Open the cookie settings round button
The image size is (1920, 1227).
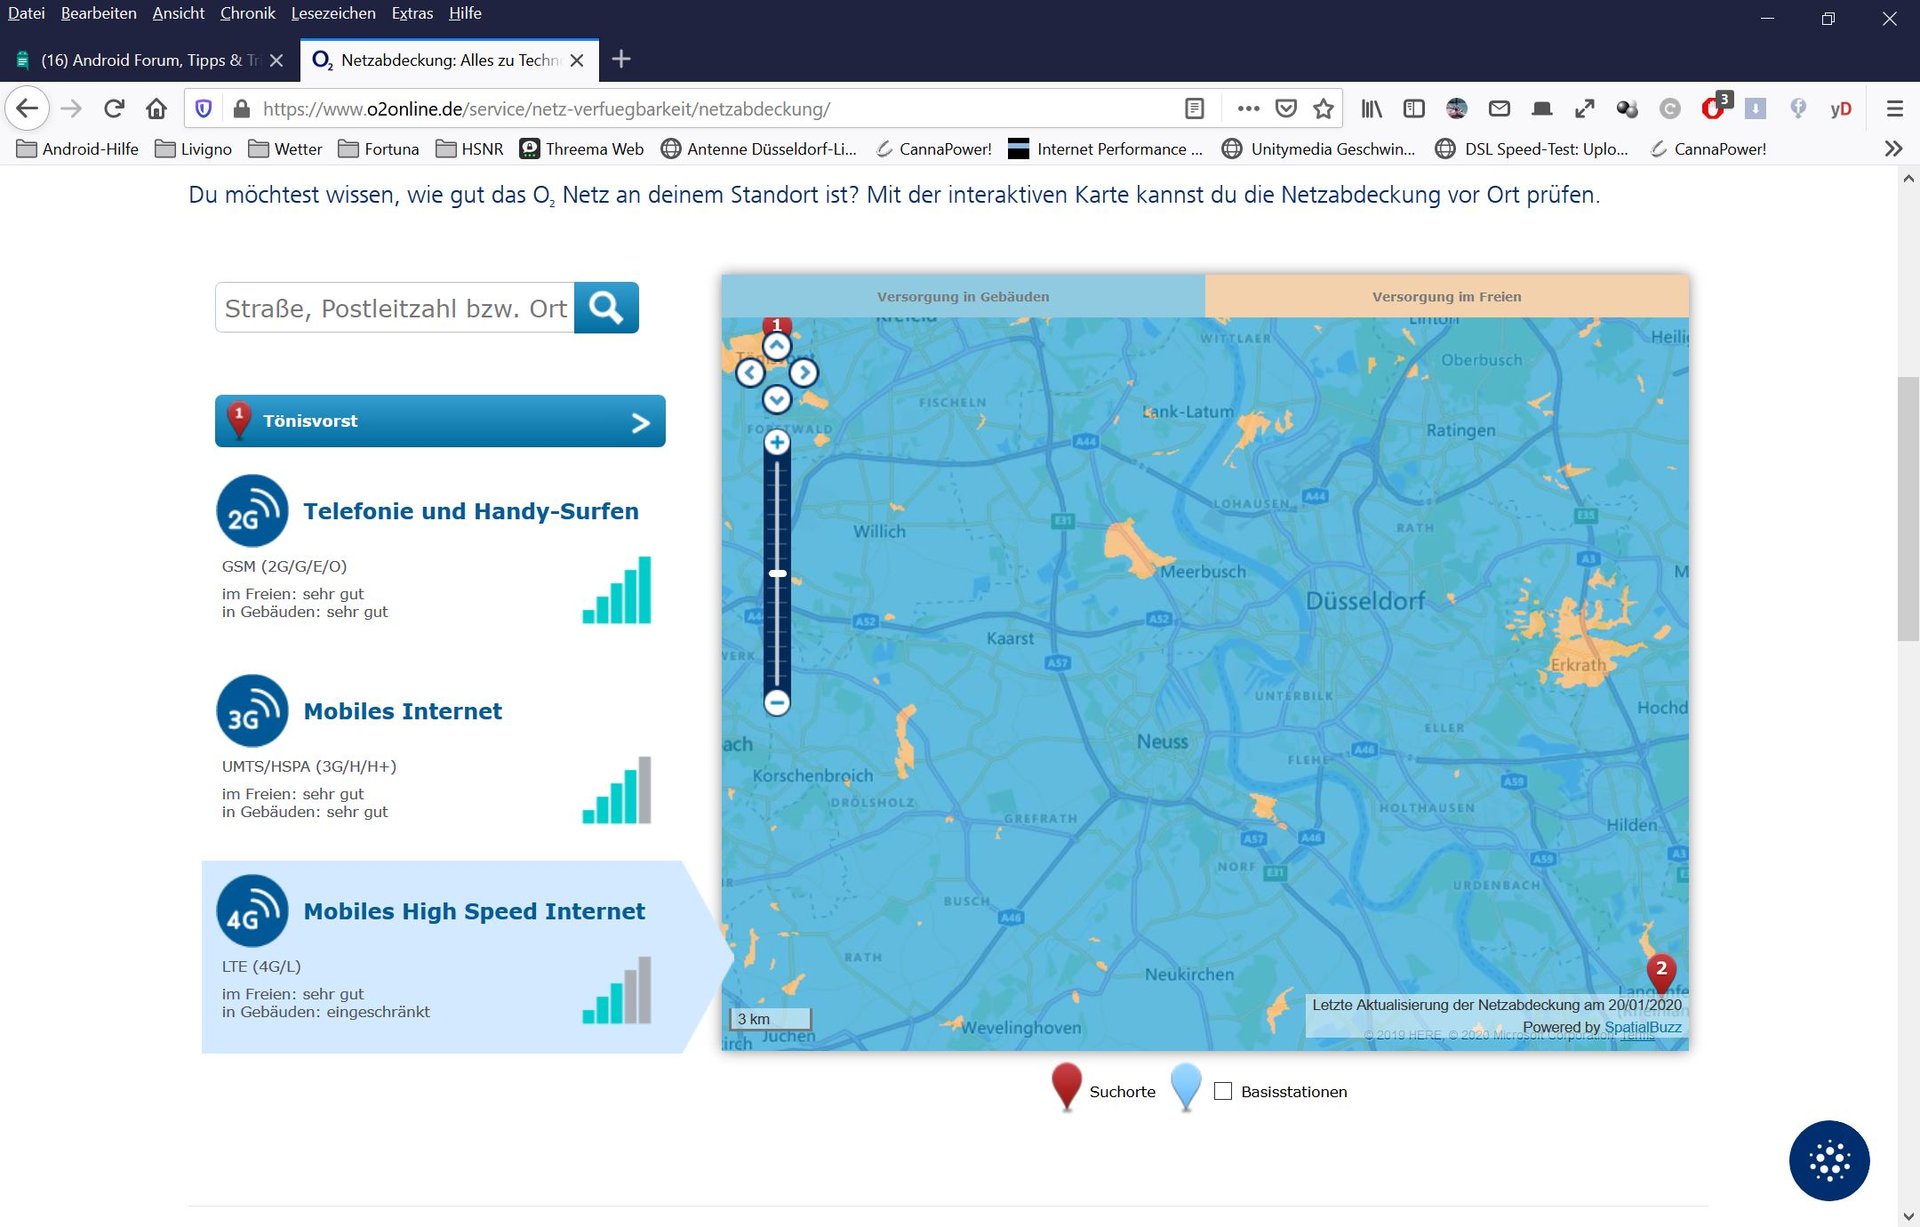click(1829, 1160)
